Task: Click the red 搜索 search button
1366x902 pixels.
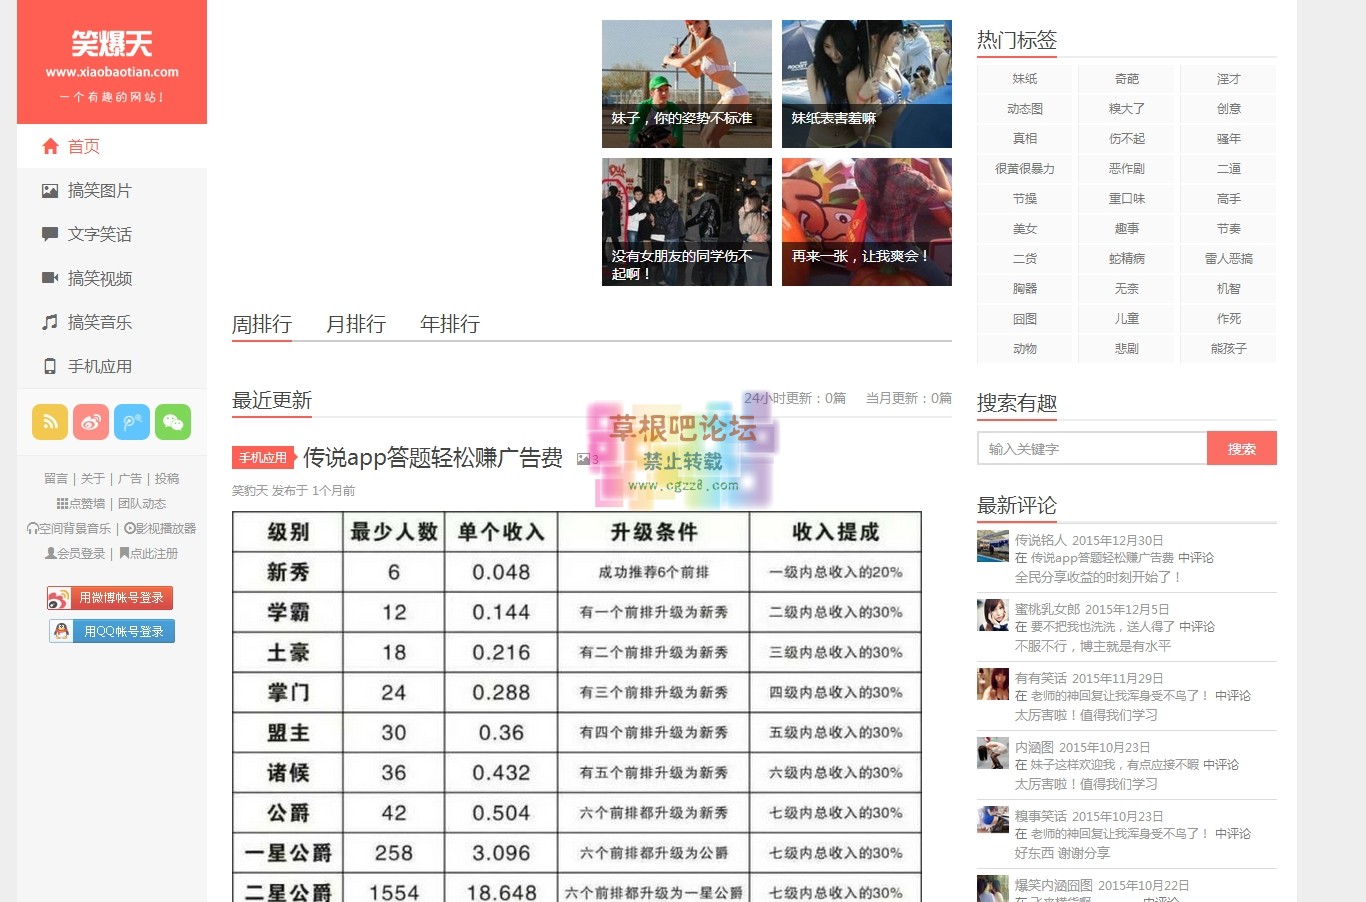Action: point(1242,448)
